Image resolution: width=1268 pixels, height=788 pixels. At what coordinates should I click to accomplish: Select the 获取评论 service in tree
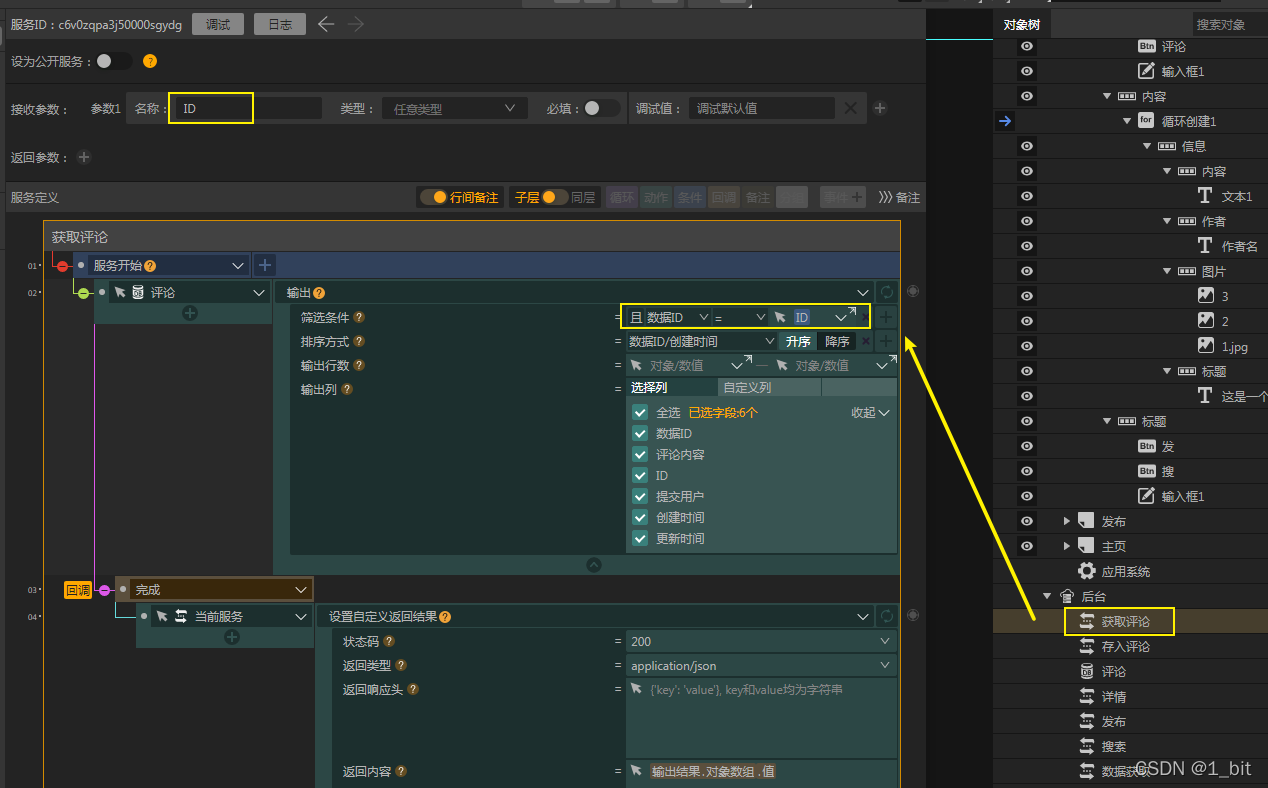click(1126, 621)
